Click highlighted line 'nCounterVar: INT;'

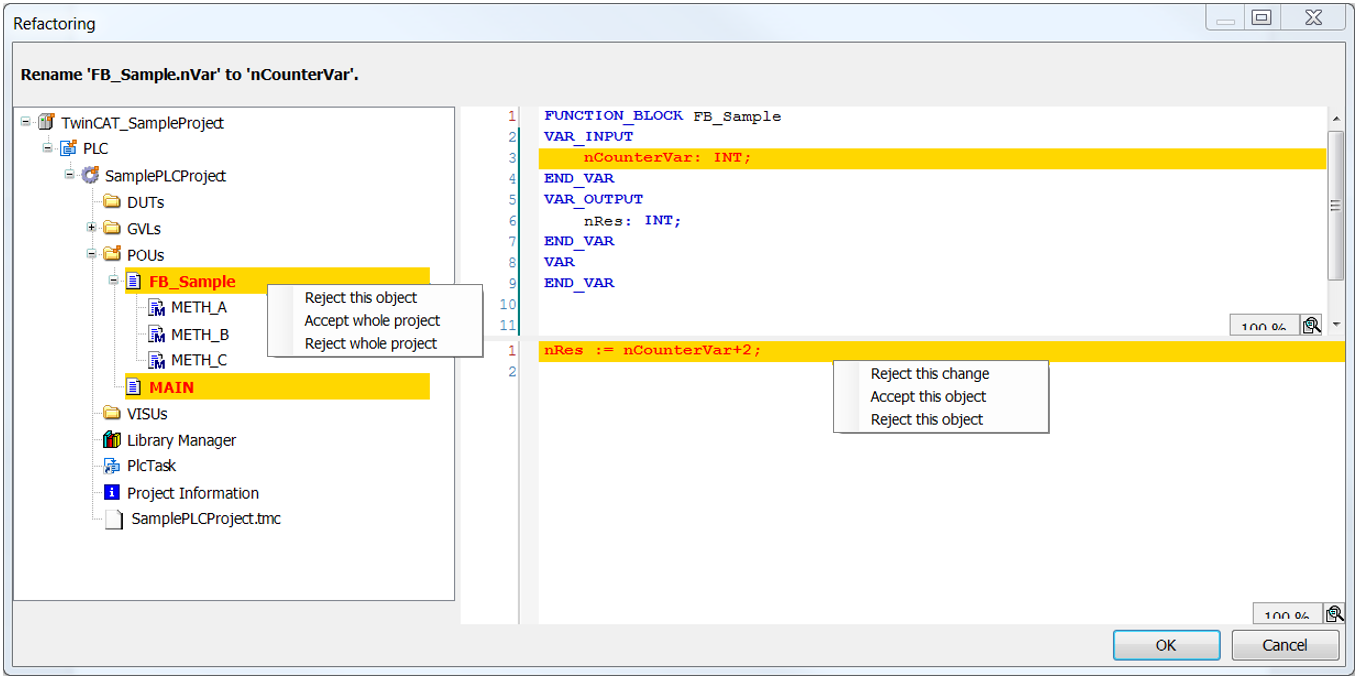932,158
